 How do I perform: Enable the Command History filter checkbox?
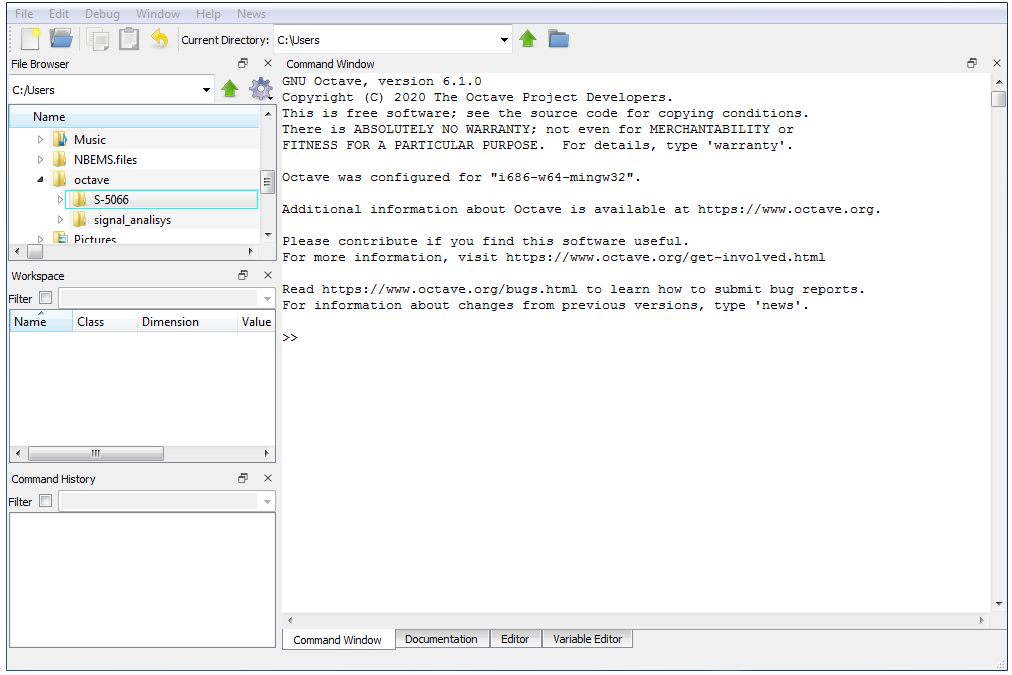coord(46,501)
